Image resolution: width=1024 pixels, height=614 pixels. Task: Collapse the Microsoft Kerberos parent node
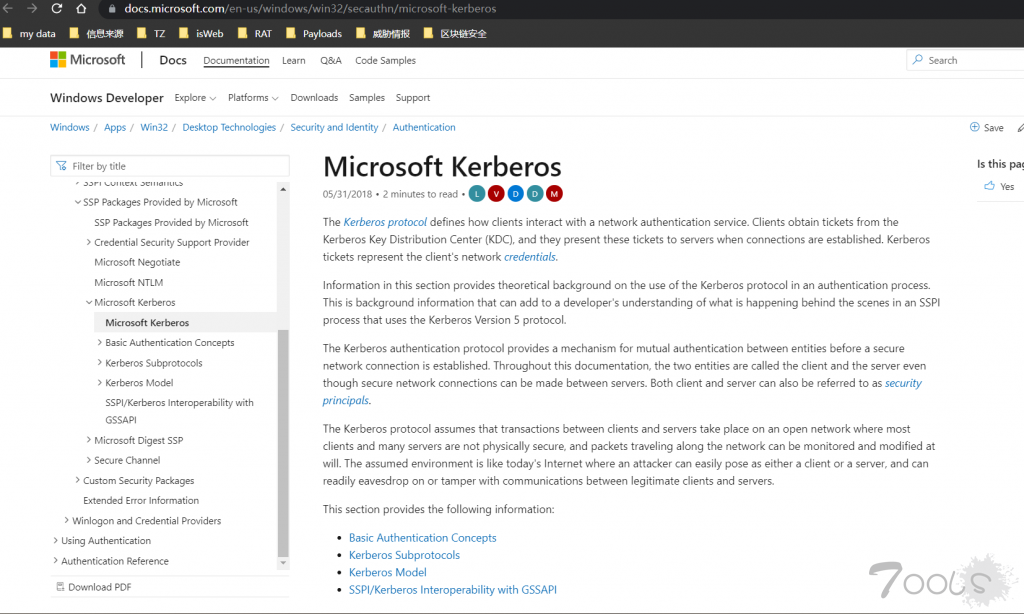pyautogui.click(x=89, y=302)
